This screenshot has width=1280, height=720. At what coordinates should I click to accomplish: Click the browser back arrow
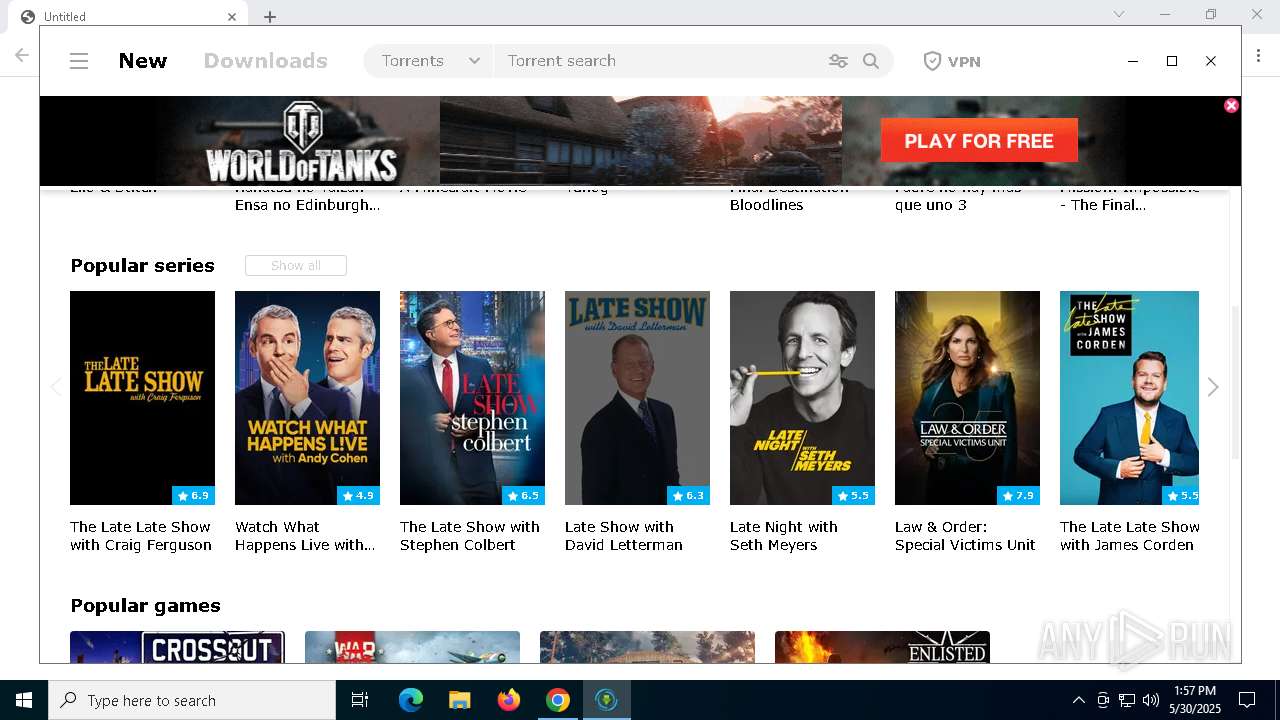(x=21, y=55)
